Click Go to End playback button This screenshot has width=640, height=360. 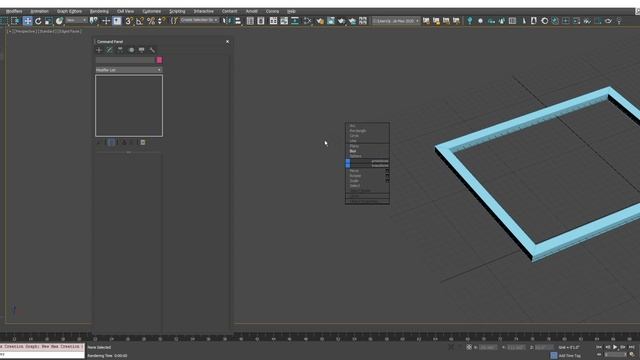coord(632,347)
